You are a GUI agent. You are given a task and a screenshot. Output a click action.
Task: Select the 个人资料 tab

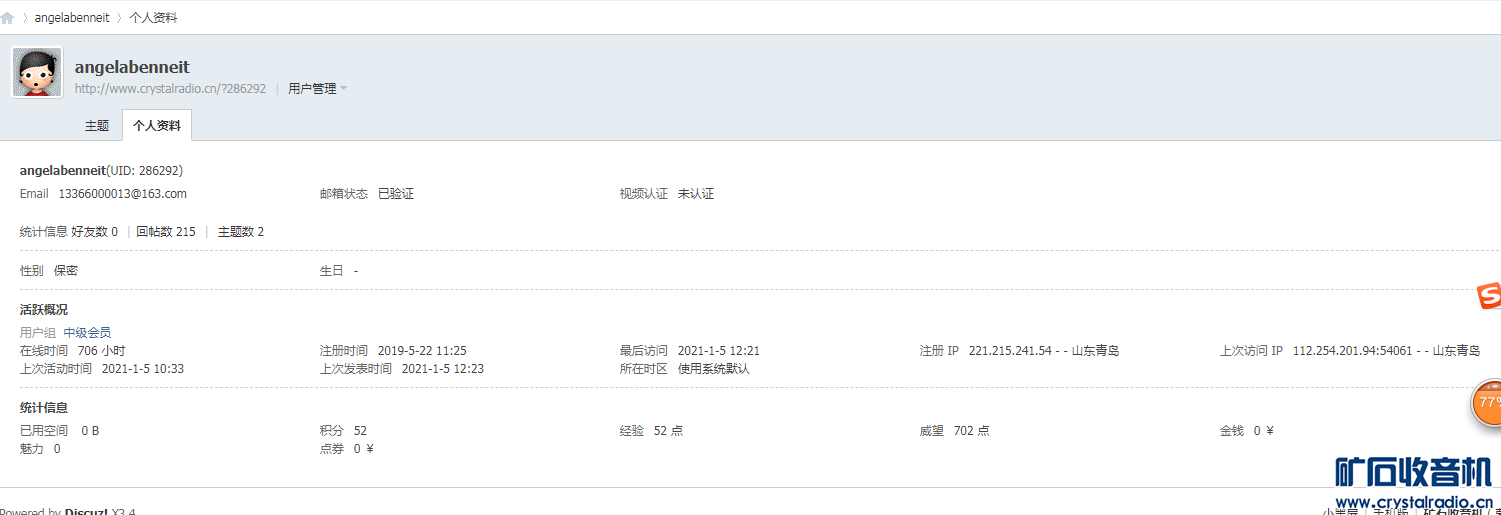tap(157, 126)
